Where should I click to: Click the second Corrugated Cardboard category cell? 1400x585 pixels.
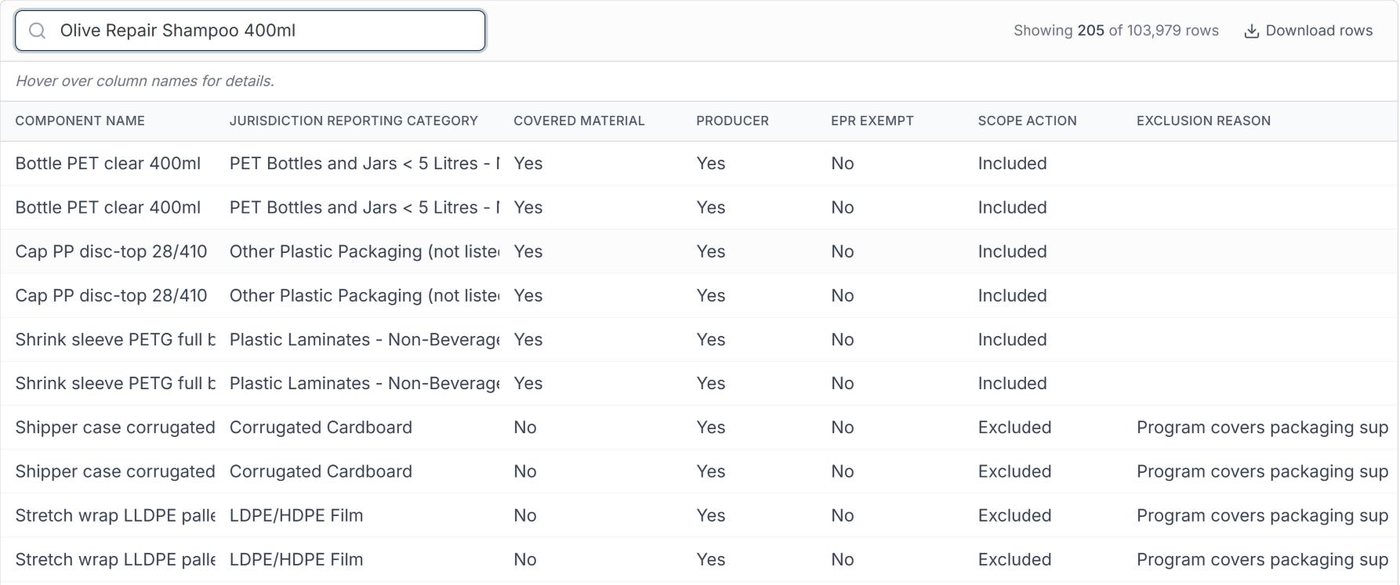click(x=321, y=472)
